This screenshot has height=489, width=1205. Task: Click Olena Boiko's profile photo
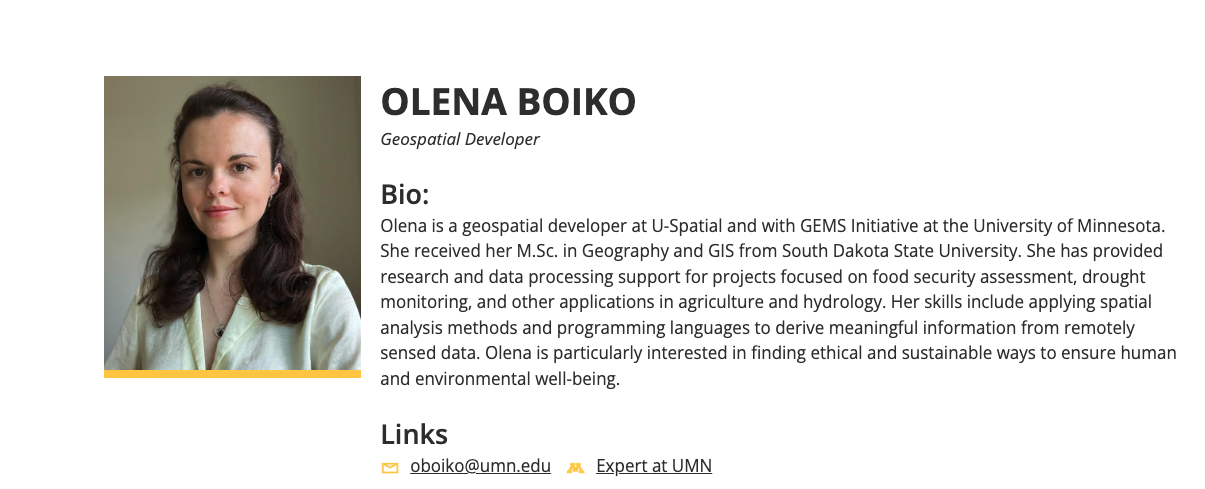pyautogui.click(x=232, y=222)
